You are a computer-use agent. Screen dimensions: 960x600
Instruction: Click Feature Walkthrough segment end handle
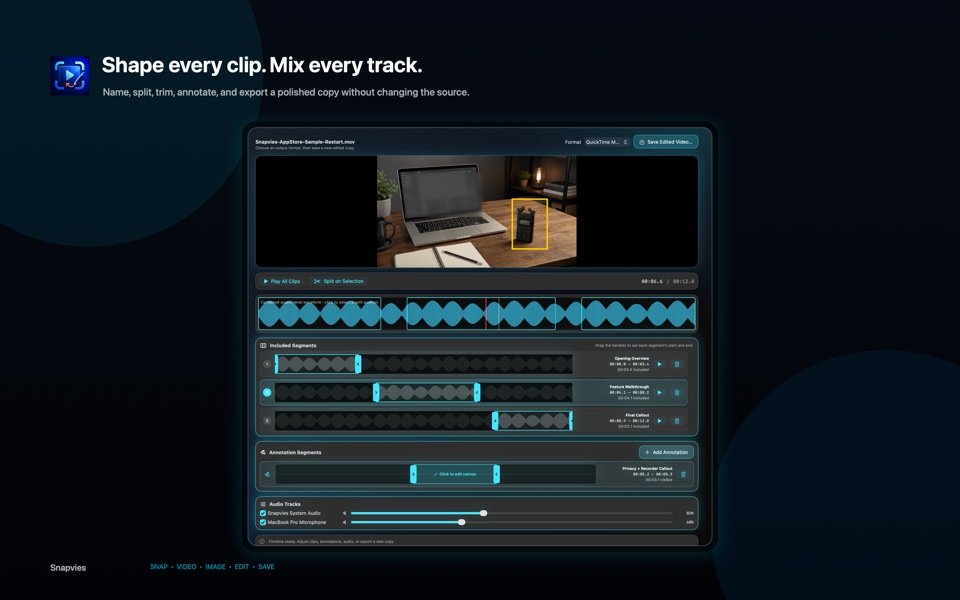[477, 392]
